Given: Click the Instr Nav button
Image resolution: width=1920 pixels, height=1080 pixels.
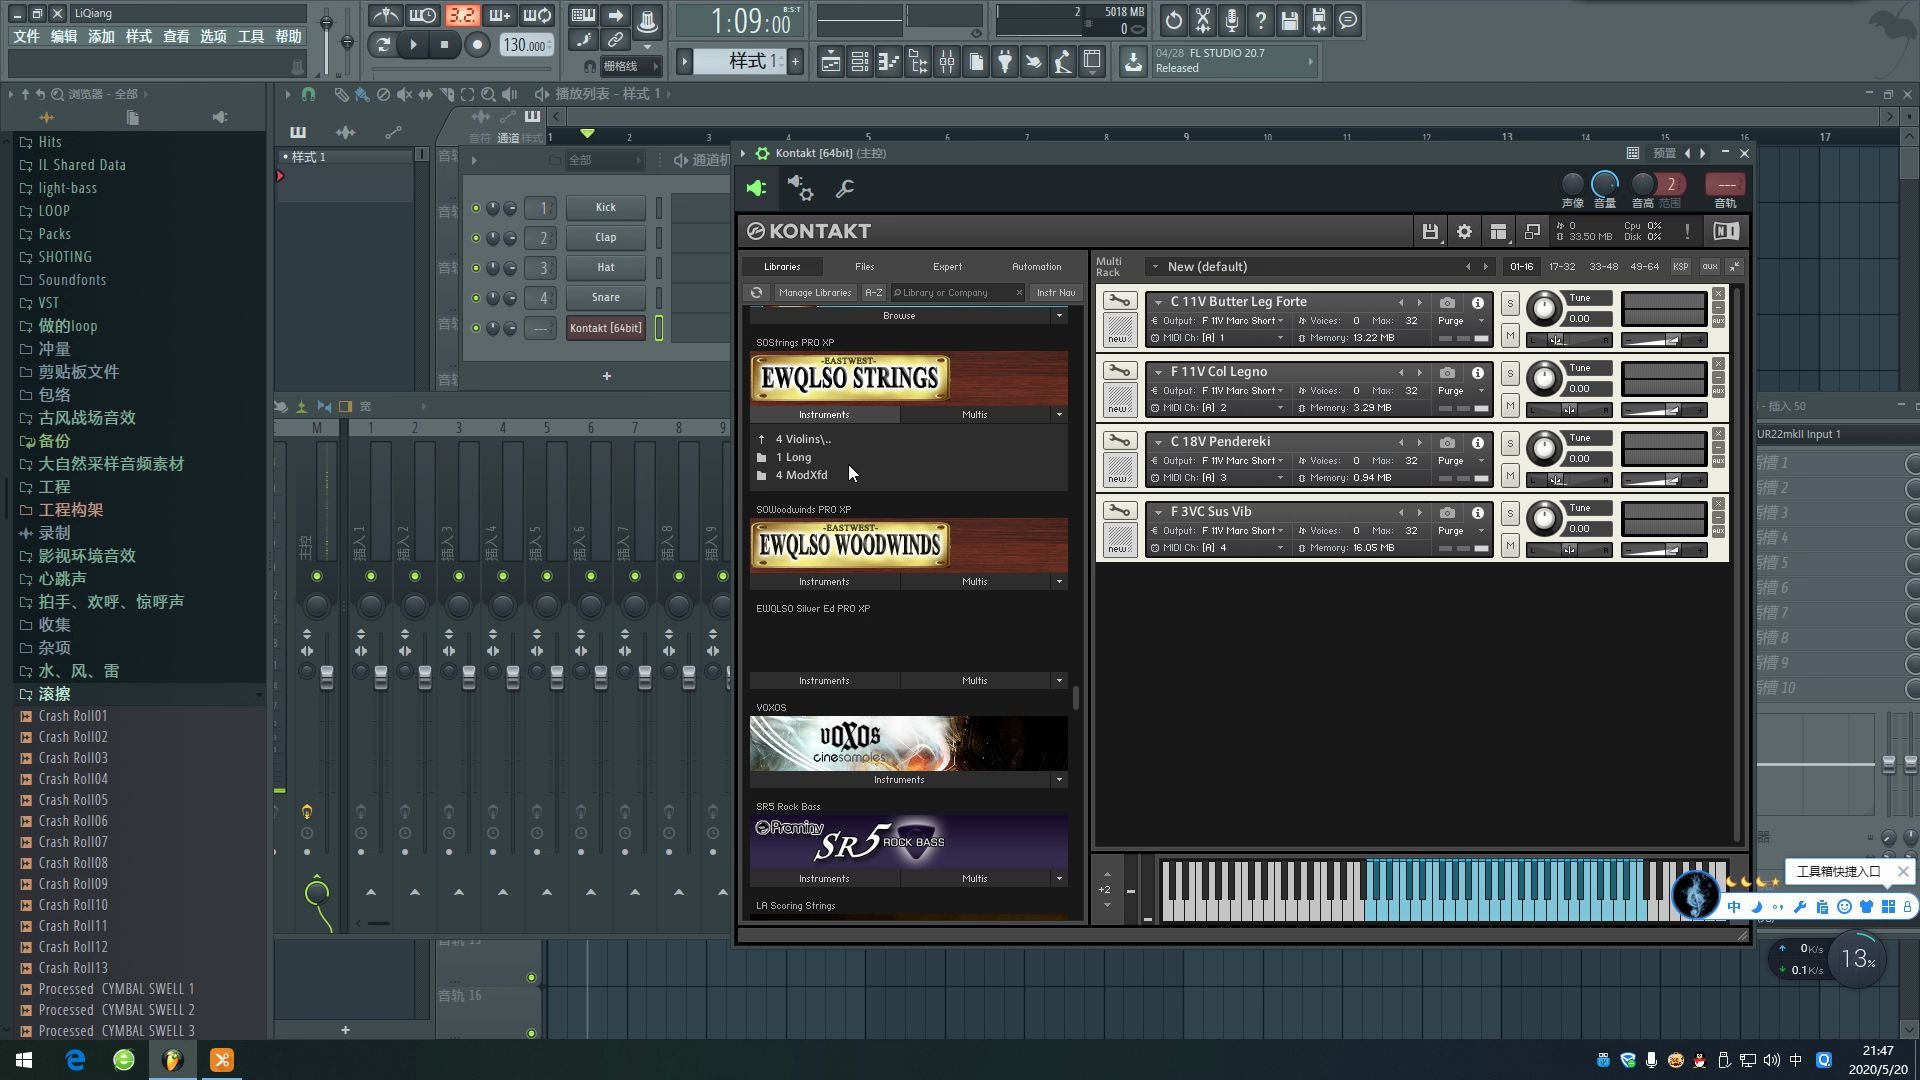Looking at the screenshot, I should click(1056, 293).
